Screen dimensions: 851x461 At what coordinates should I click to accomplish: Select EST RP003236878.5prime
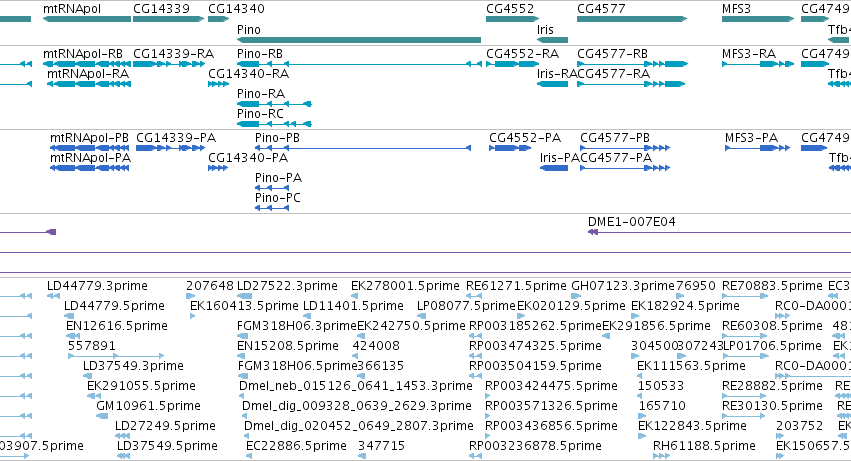click(535, 447)
